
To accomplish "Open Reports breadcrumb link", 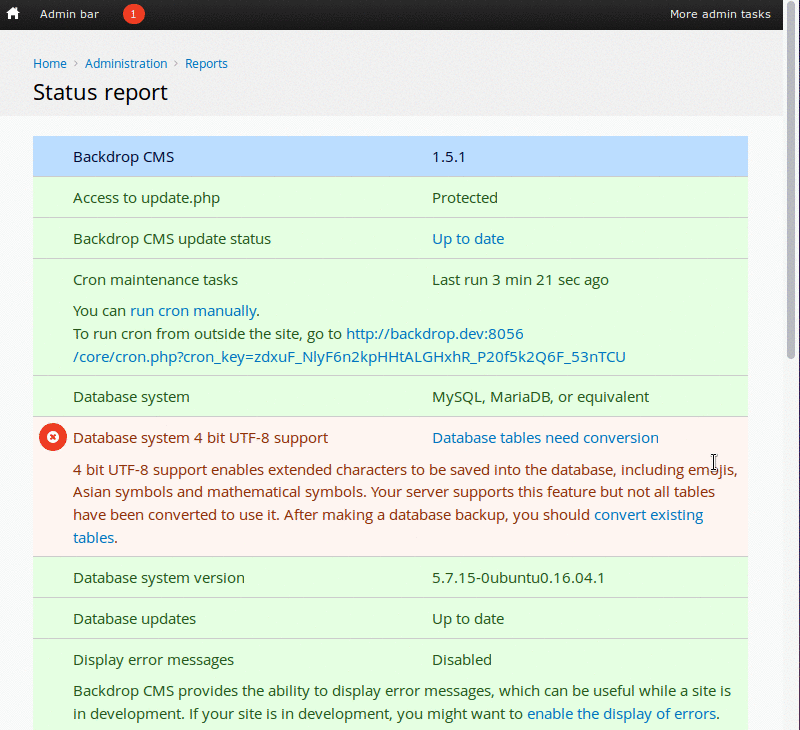I will click(x=206, y=64).
